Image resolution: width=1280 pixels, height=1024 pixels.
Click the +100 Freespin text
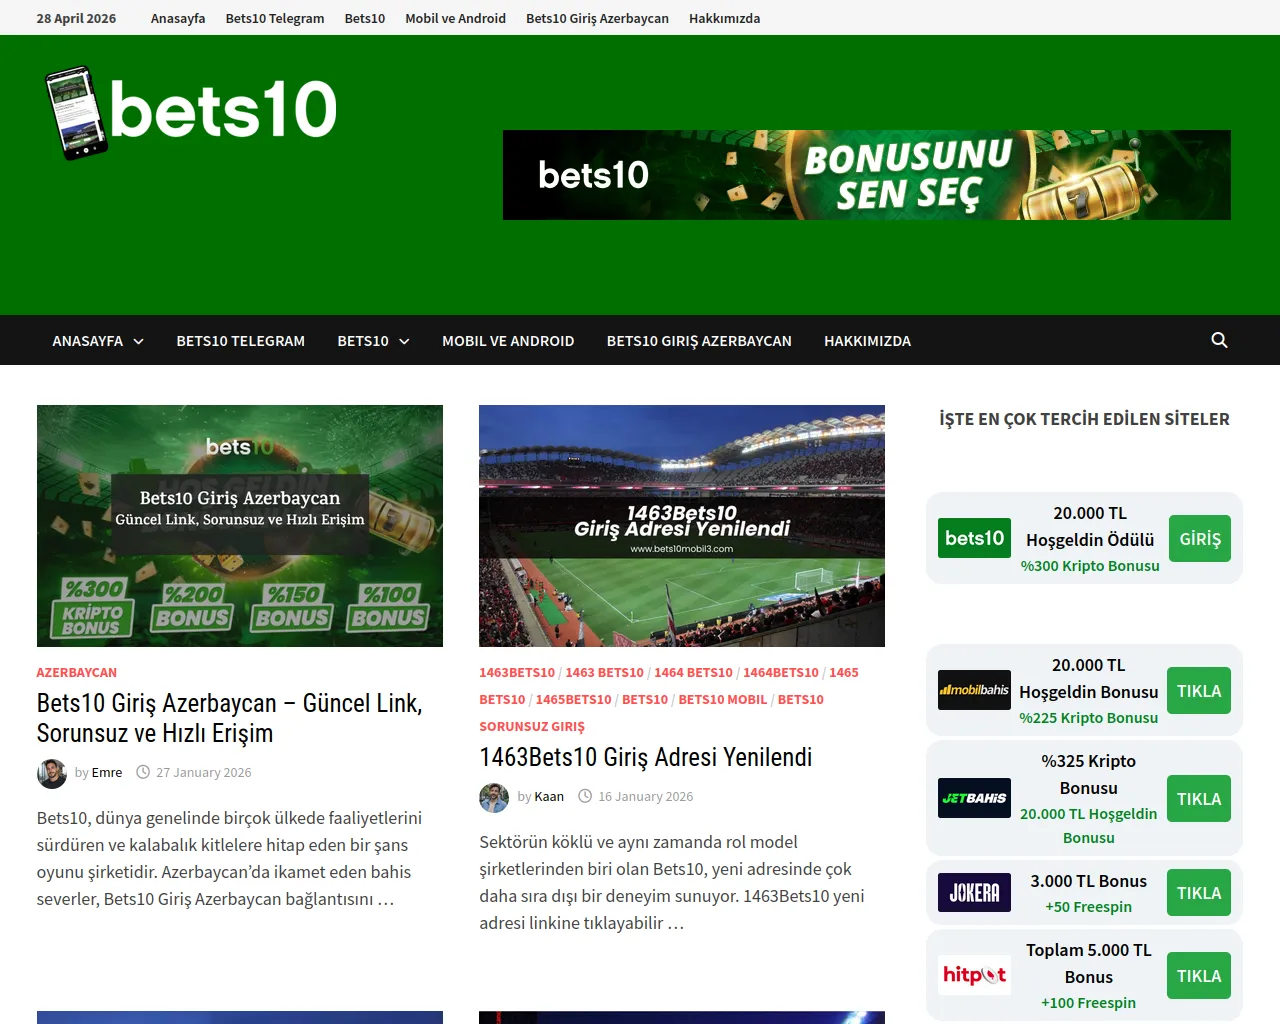[1089, 1003]
